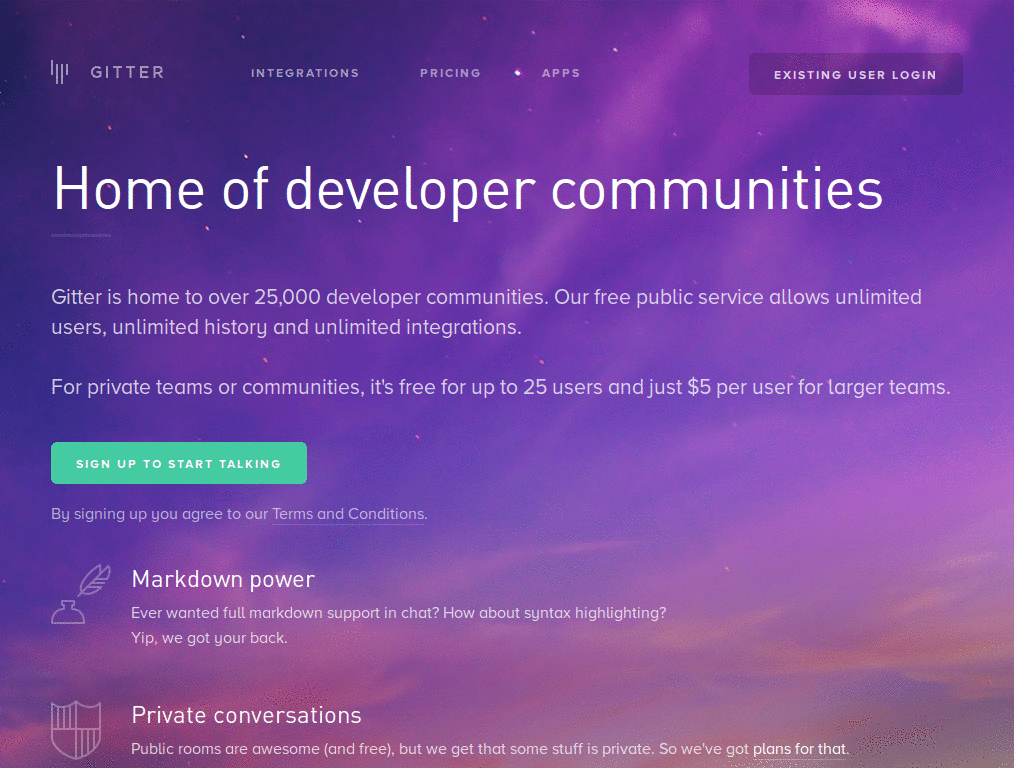The image size is (1024, 768).
Task: Click Sign Up To Start Talking
Action: point(179,463)
